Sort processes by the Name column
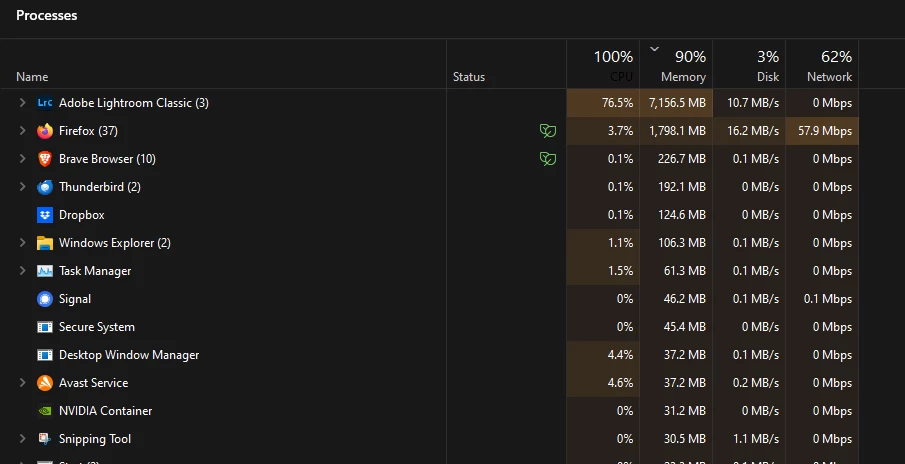The image size is (905, 464). click(32, 77)
